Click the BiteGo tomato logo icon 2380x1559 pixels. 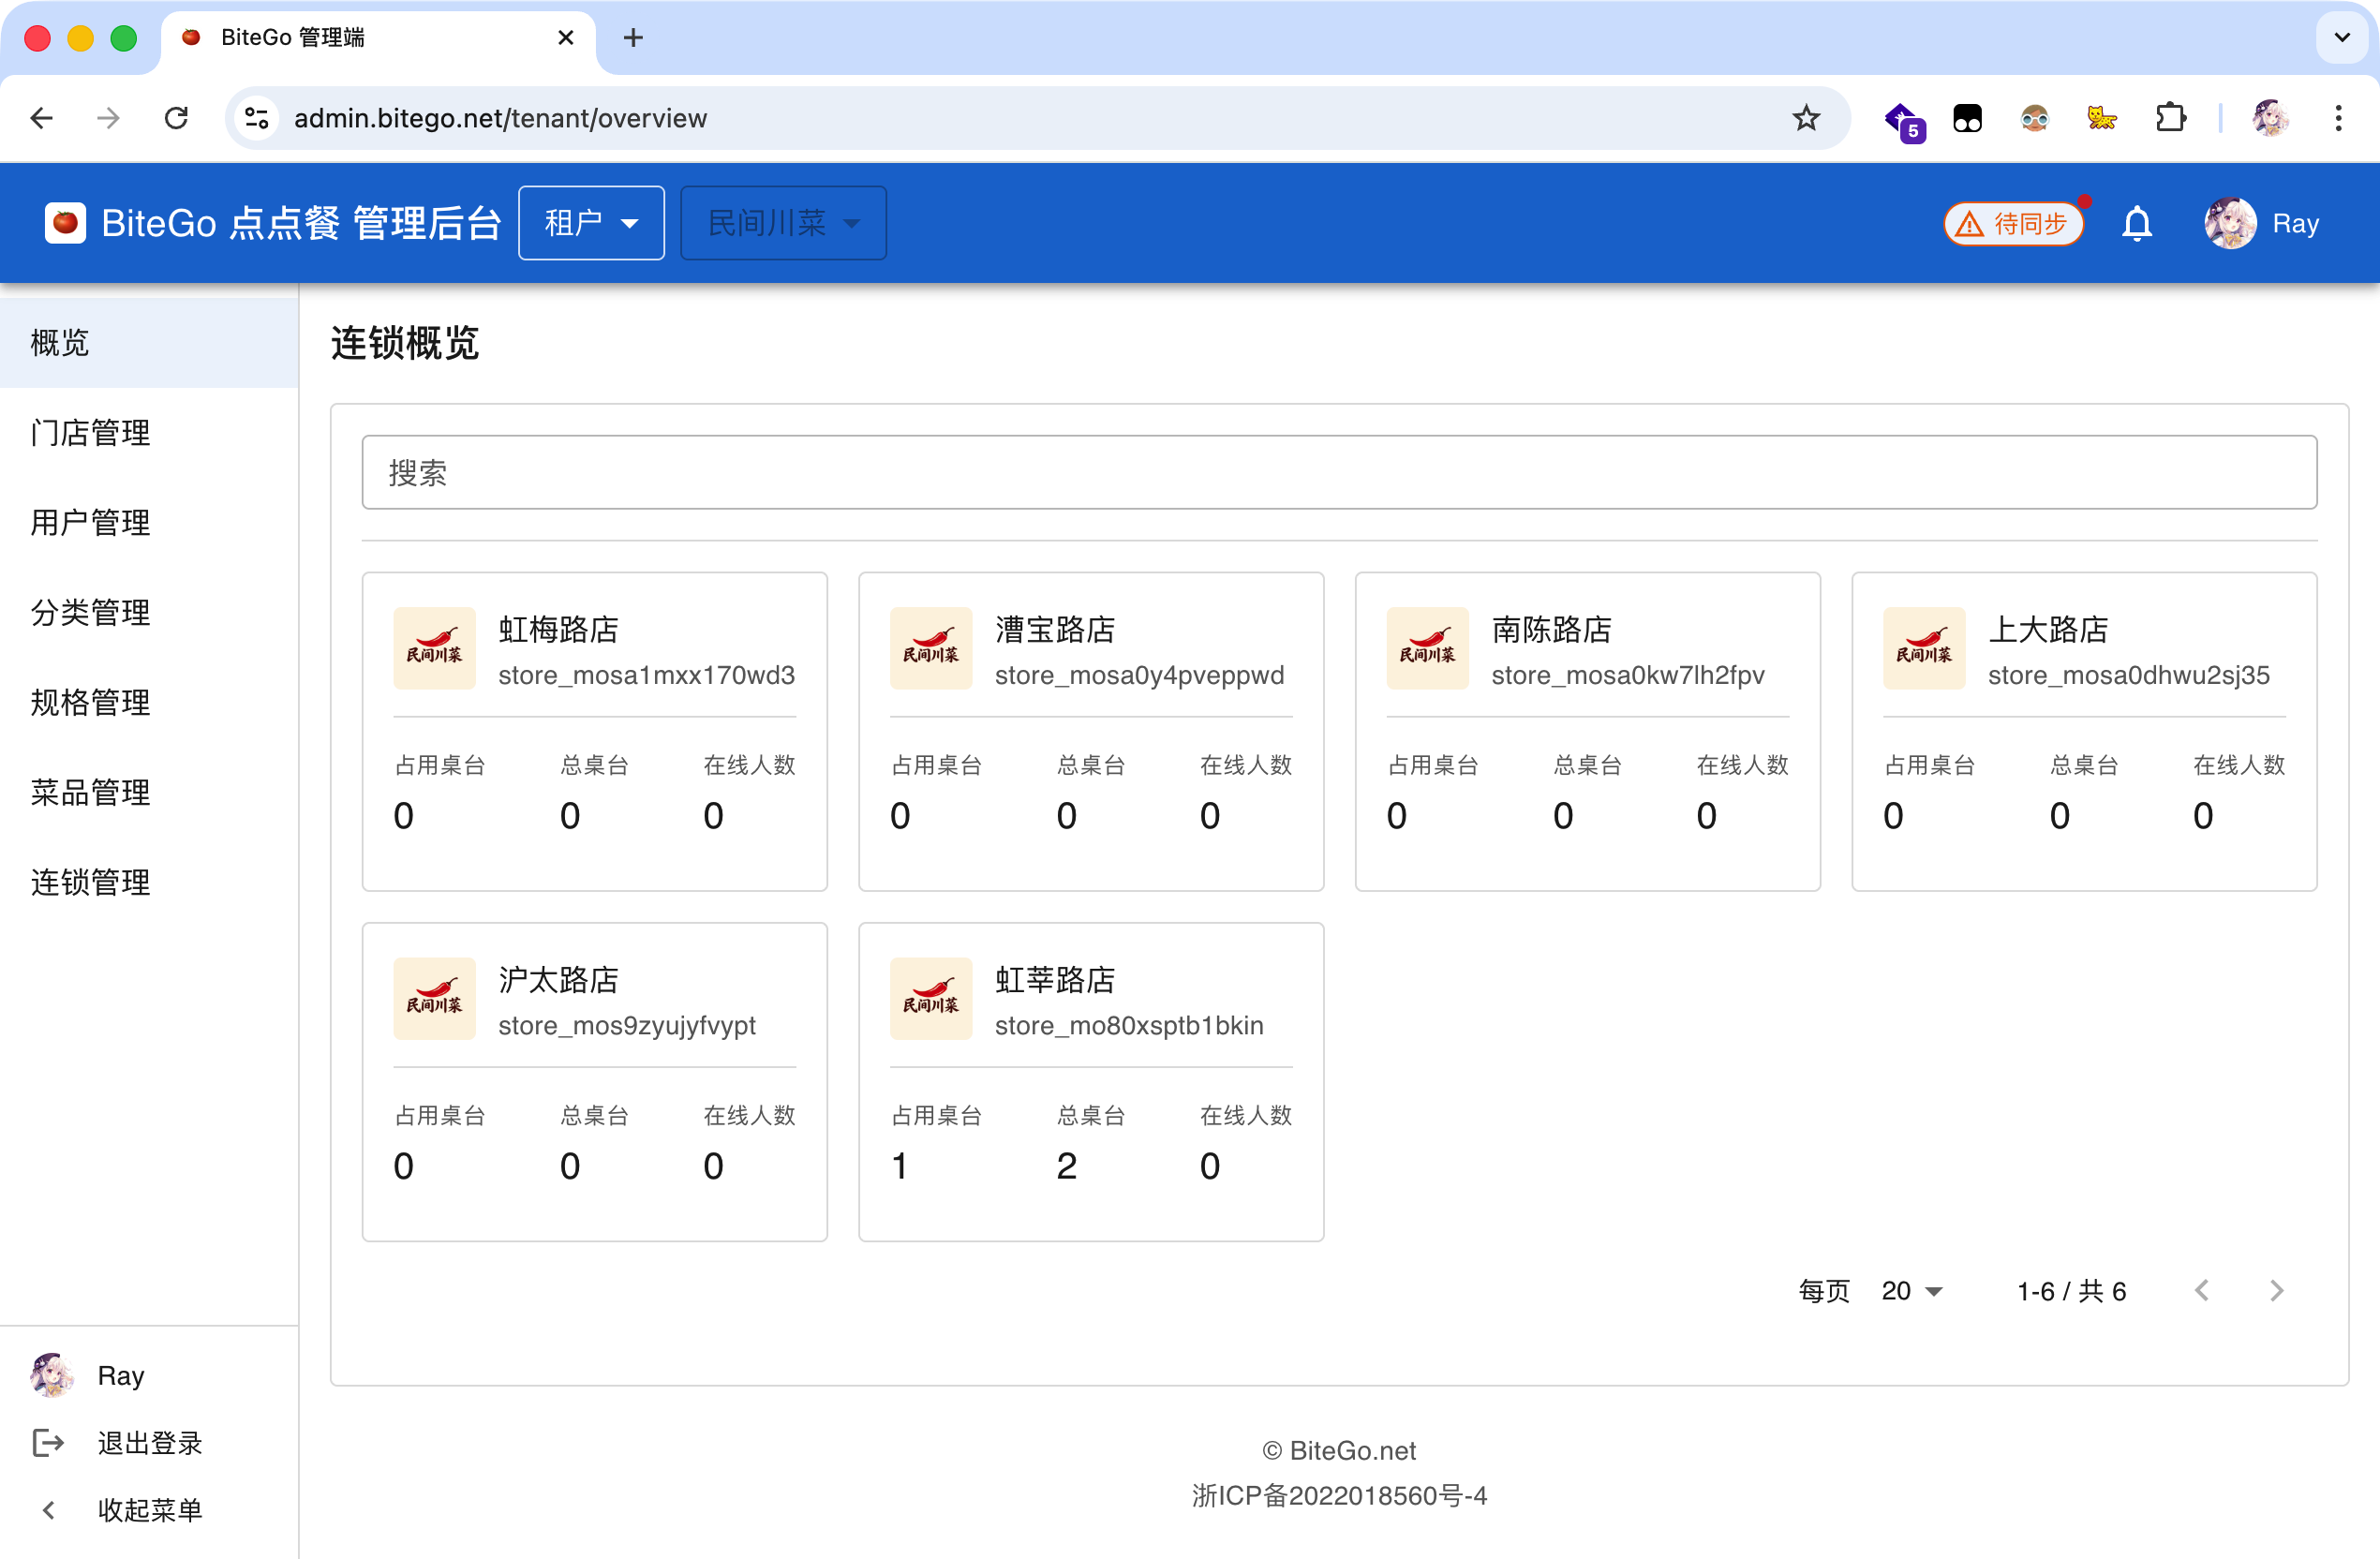(65, 223)
